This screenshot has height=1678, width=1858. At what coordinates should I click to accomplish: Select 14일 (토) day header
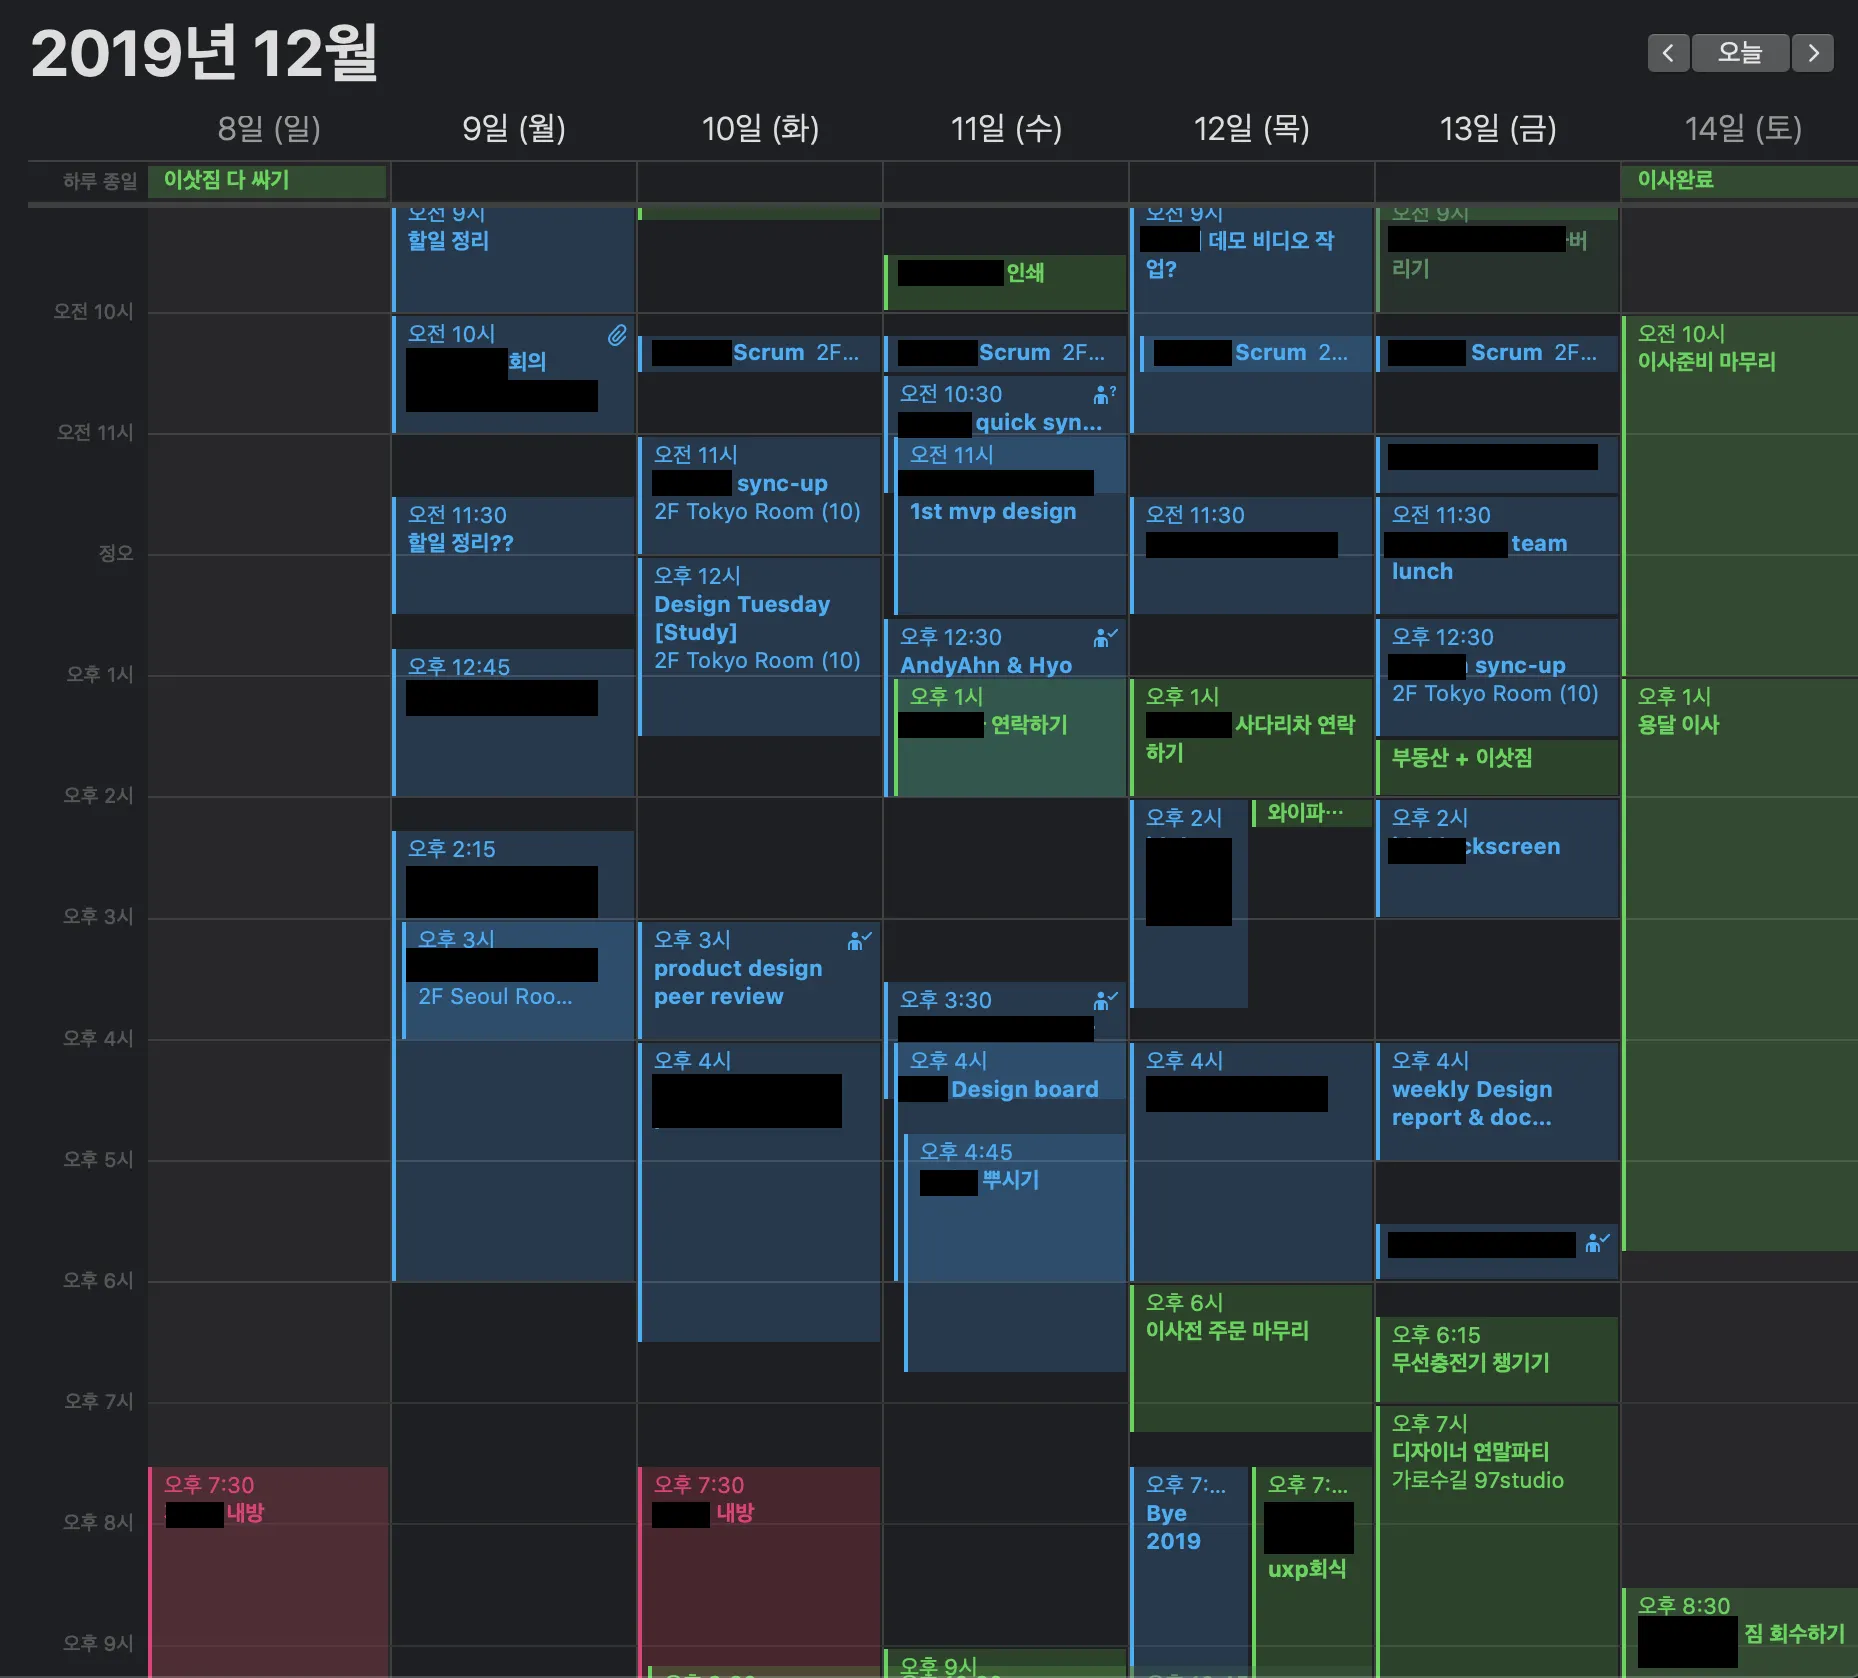[x=1743, y=128]
